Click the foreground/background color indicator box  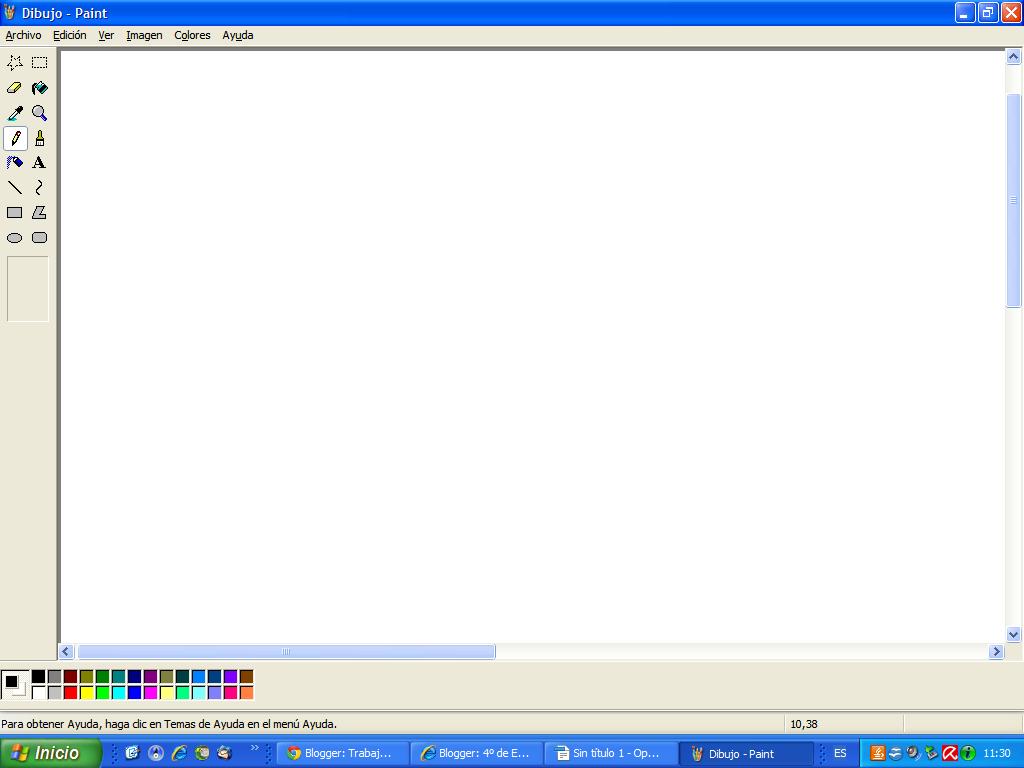15,684
